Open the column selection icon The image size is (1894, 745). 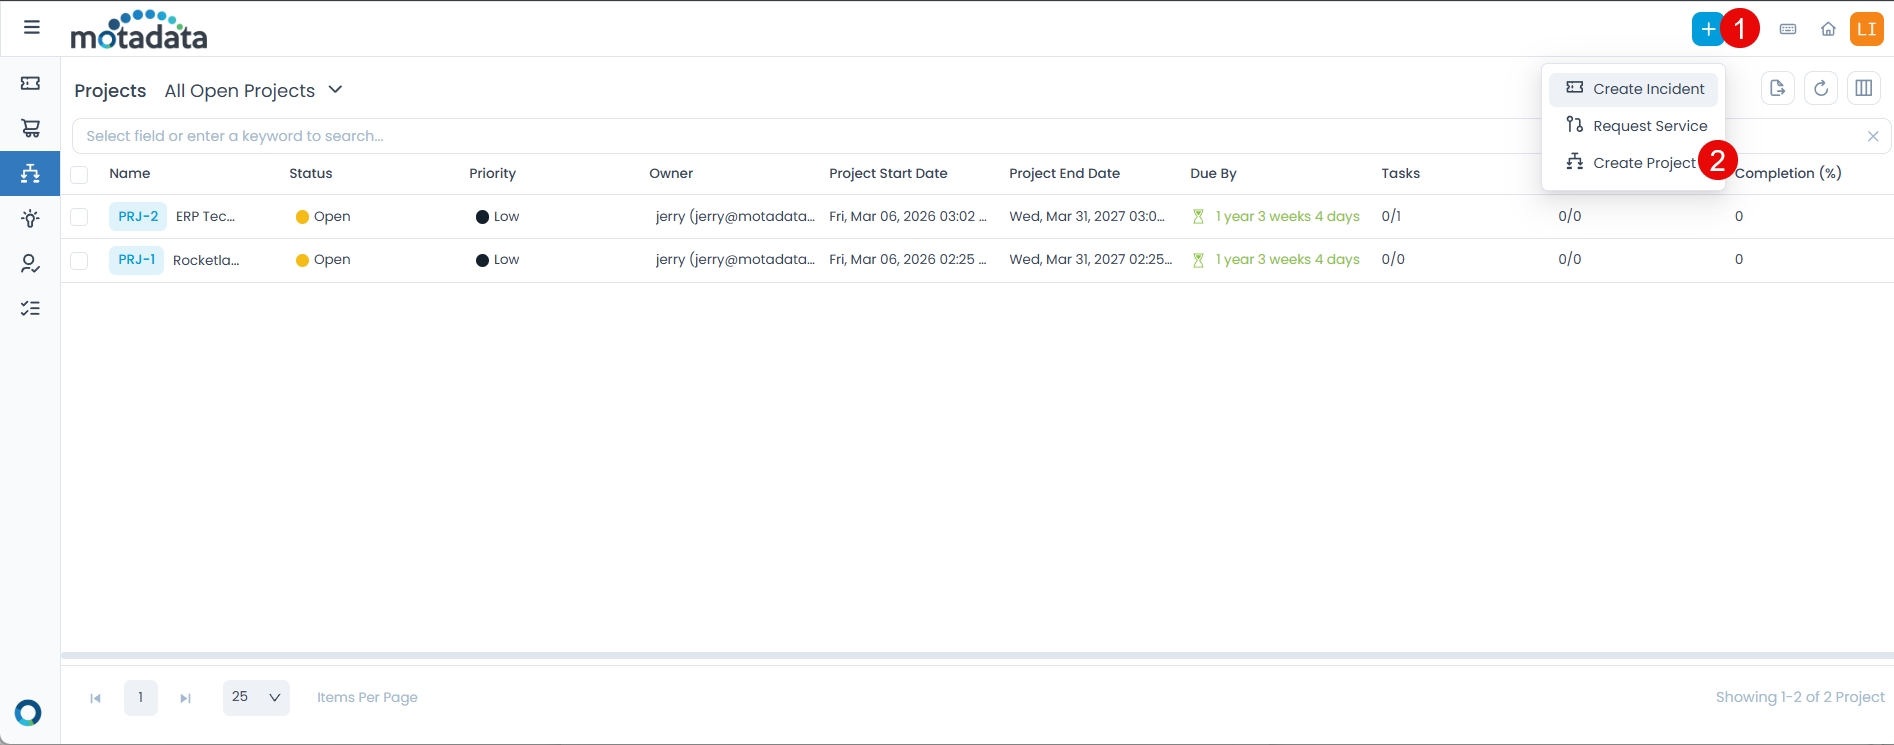click(x=1864, y=89)
